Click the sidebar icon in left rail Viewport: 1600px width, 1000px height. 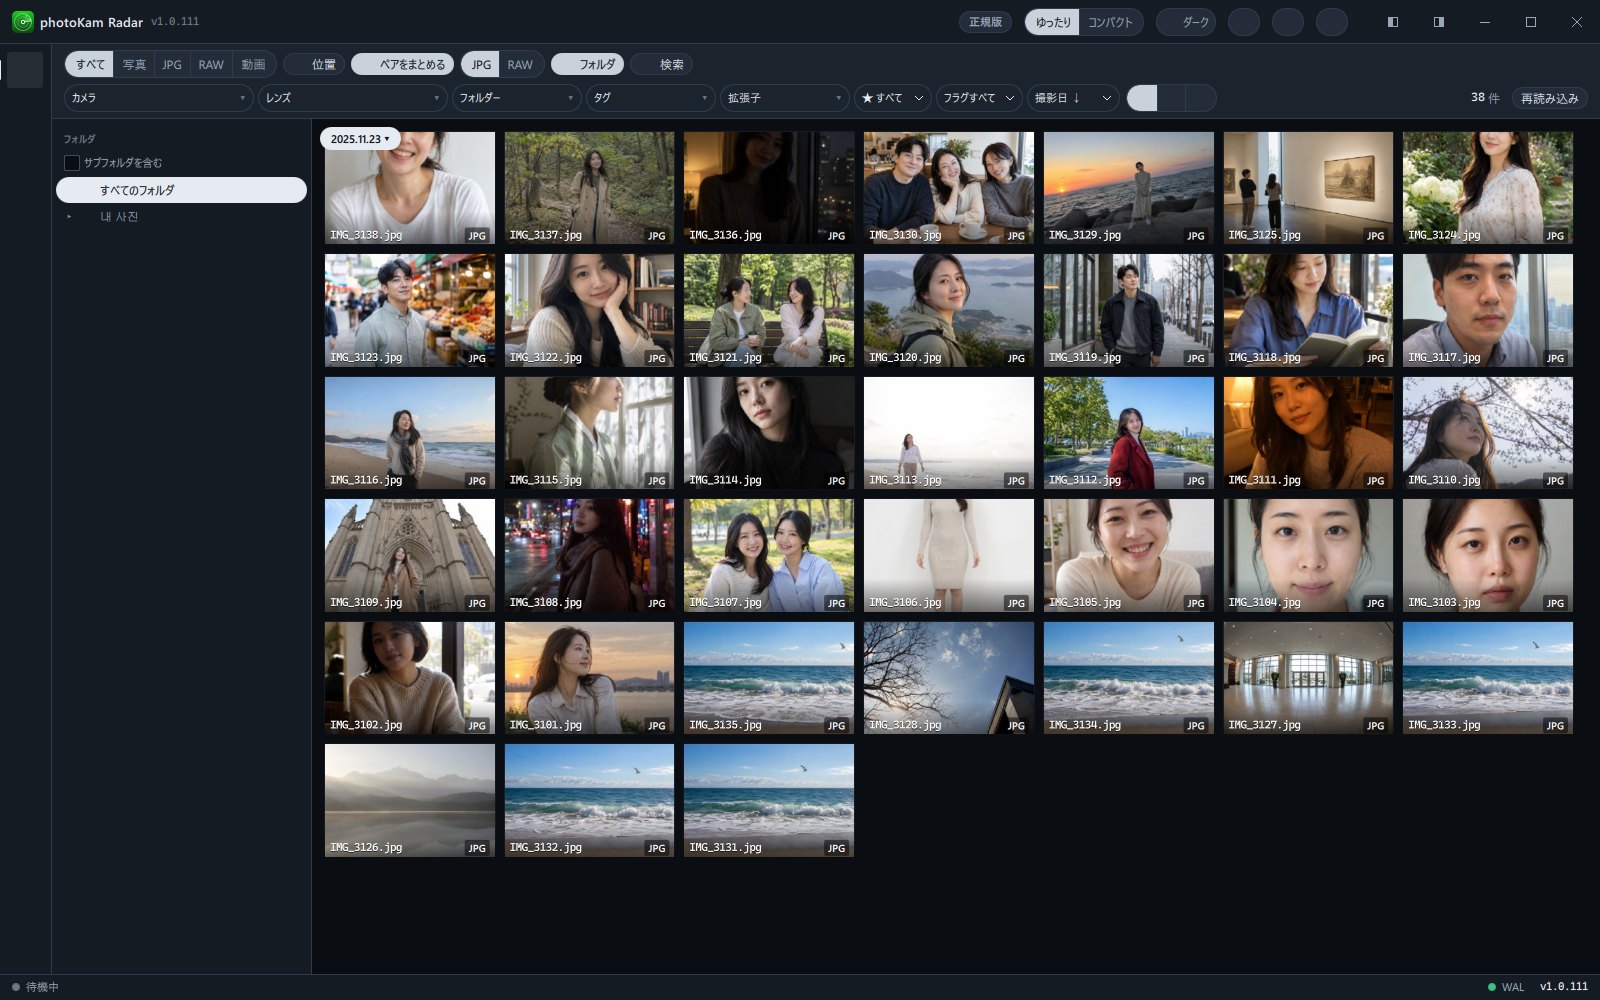(25, 70)
